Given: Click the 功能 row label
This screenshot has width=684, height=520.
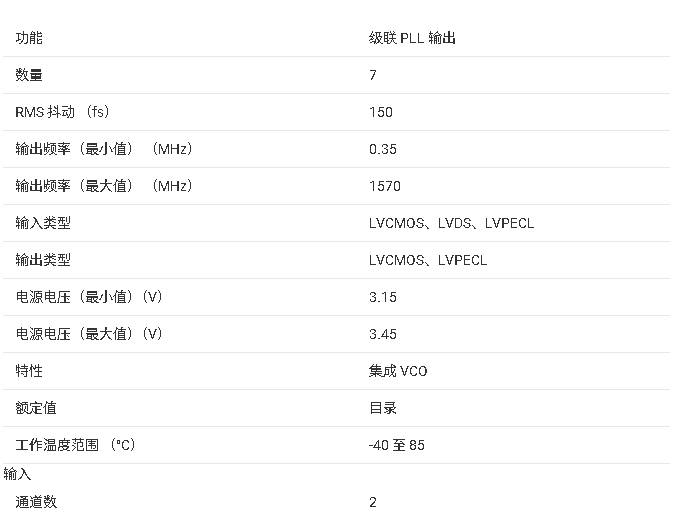Looking at the screenshot, I should pos(29,38).
